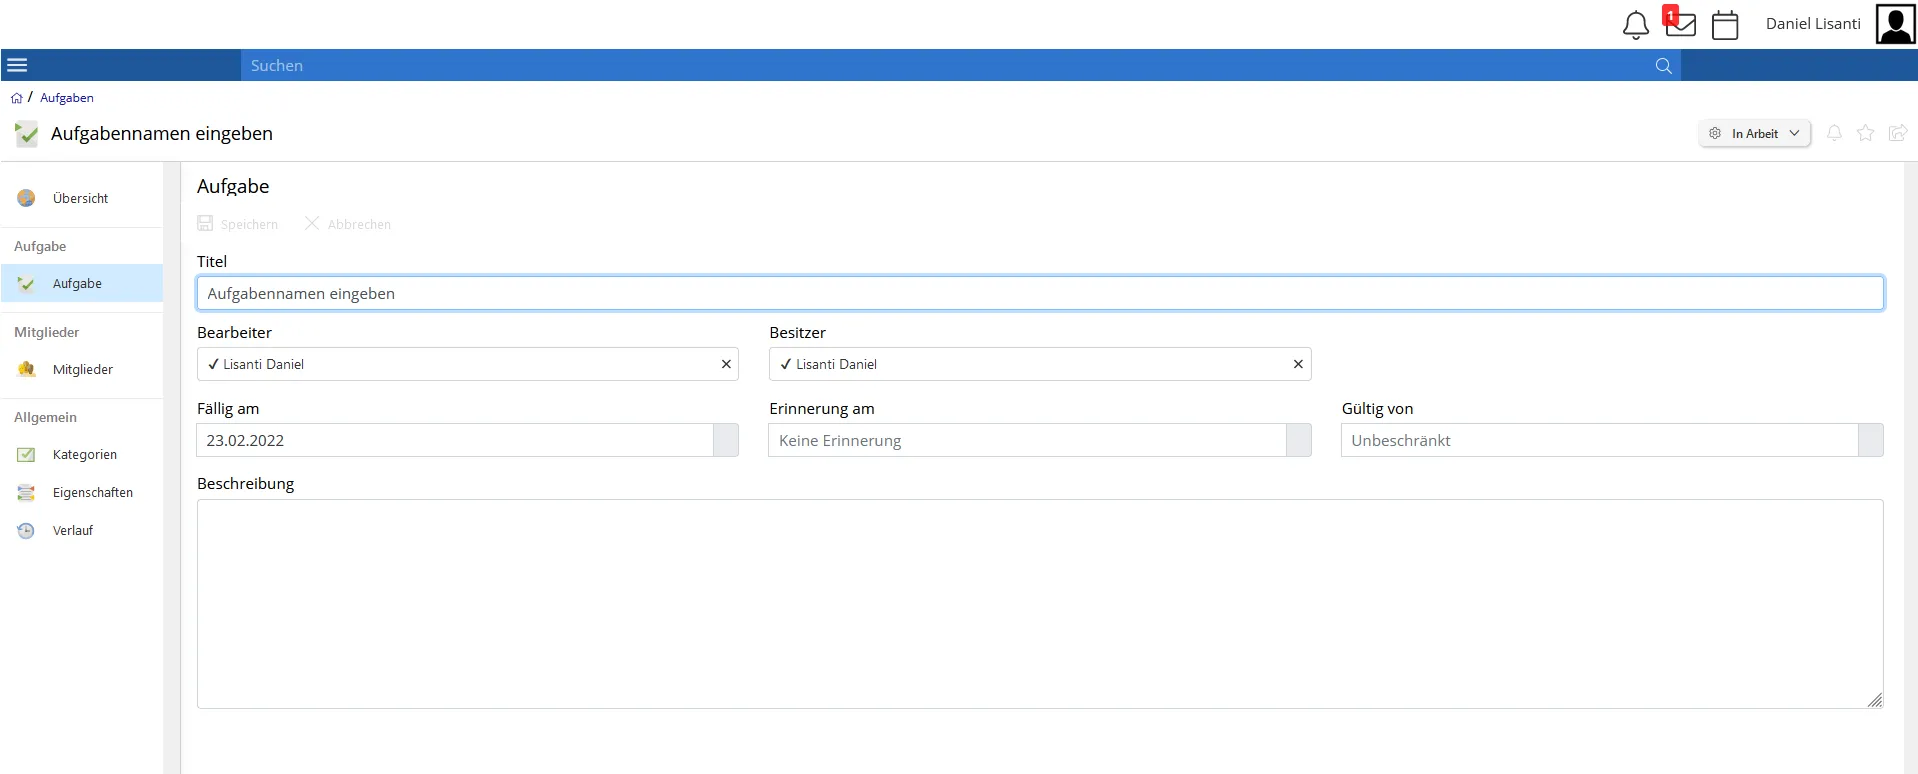This screenshot has width=1918, height=774.
Task: Click the search magnifier icon
Action: pyautogui.click(x=1663, y=66)
